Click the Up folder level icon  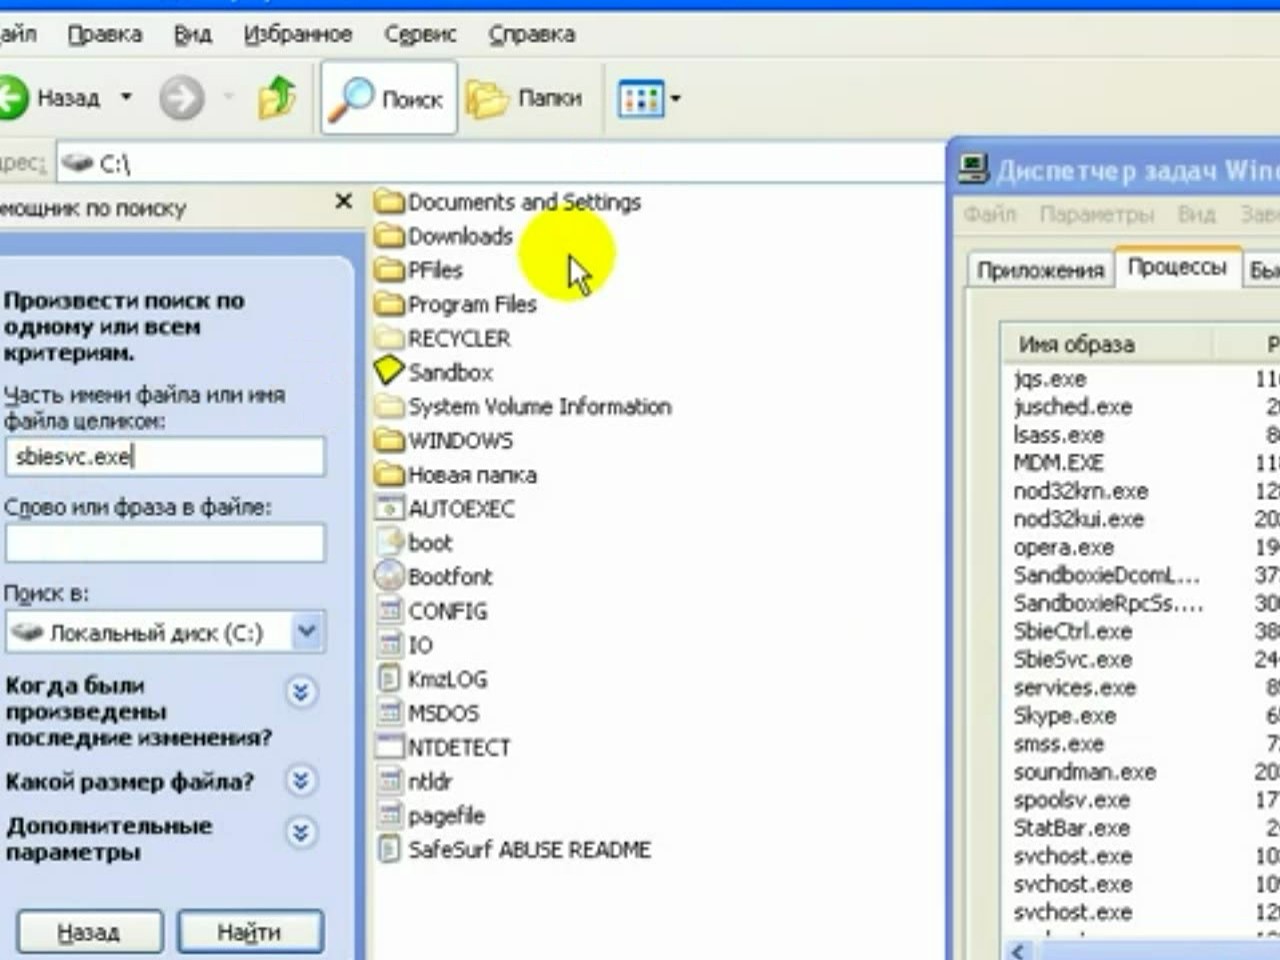pyautogui.click(x=276, y=98)
